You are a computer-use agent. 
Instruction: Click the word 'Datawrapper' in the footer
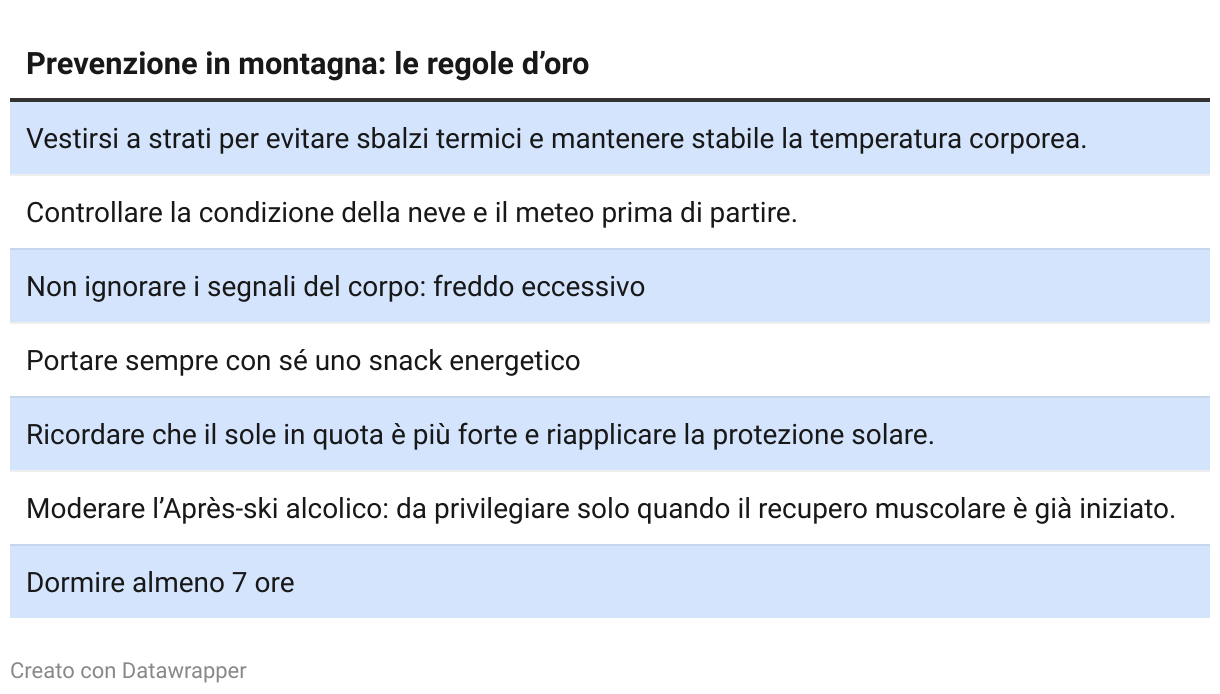point(184,670)
